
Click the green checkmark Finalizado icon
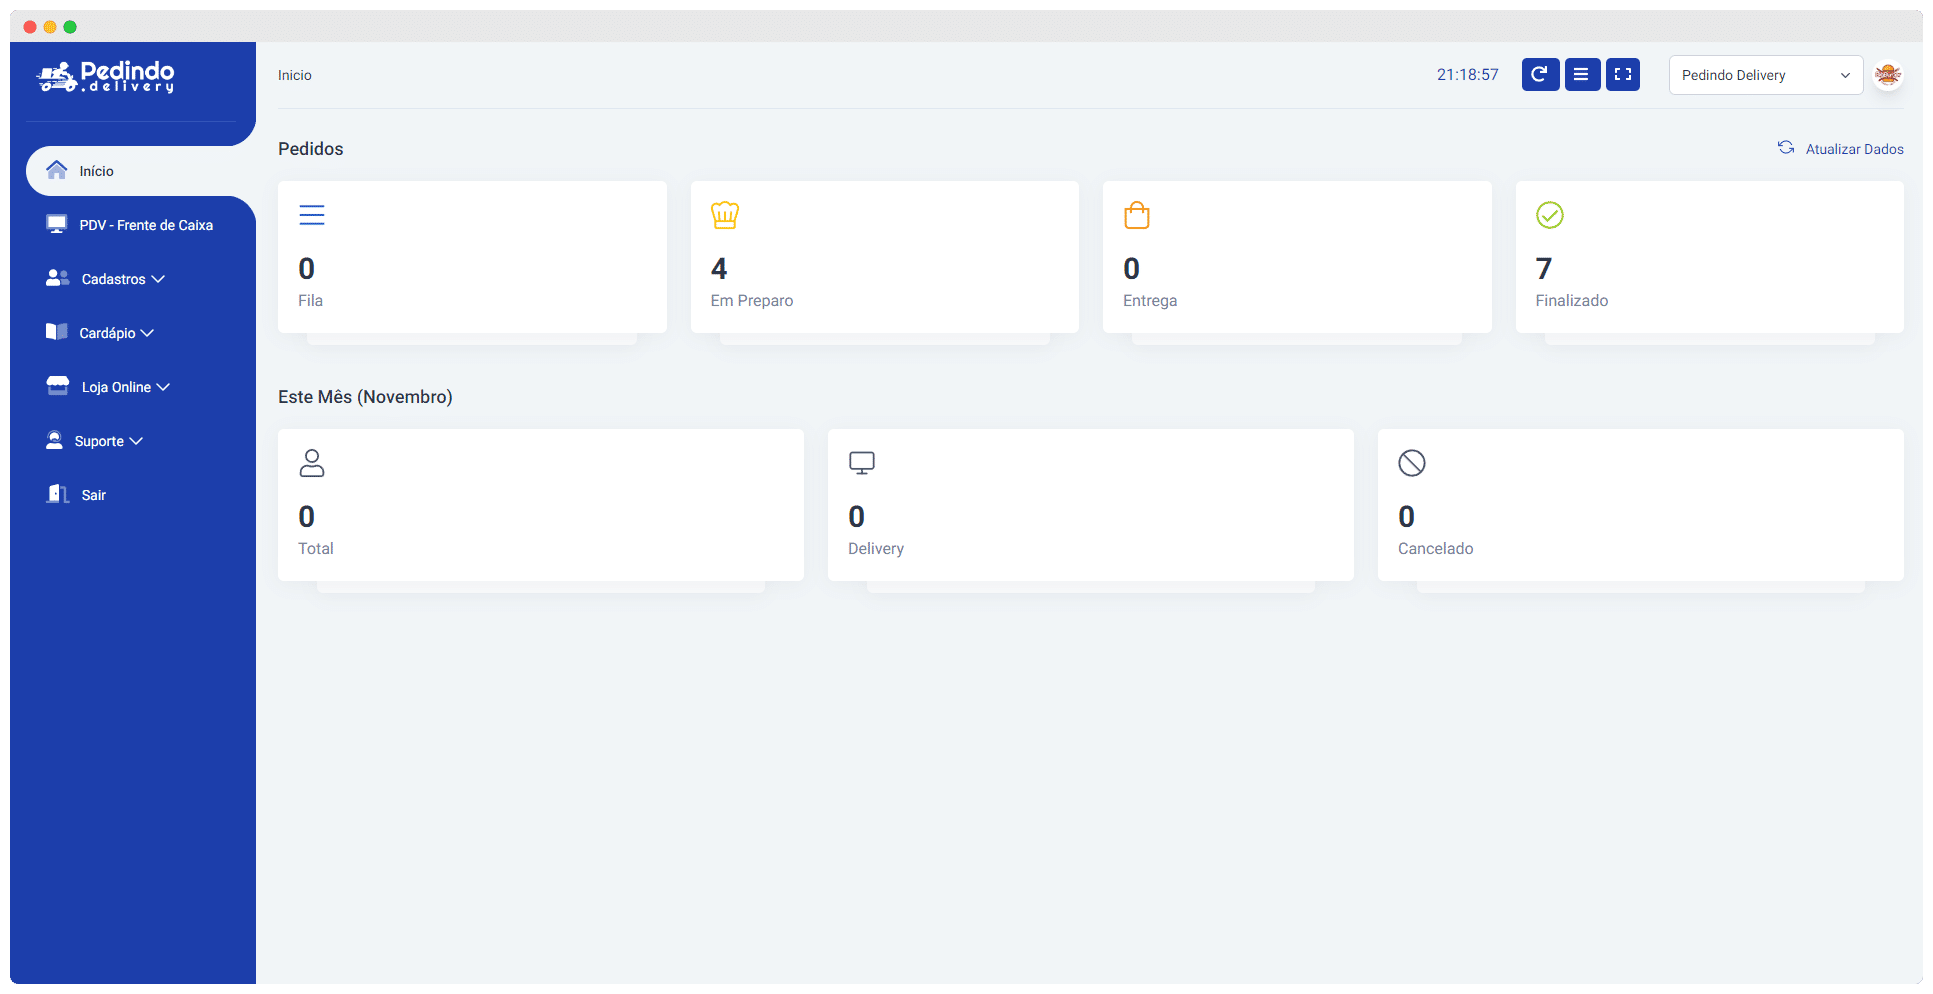coord(1549,215)
